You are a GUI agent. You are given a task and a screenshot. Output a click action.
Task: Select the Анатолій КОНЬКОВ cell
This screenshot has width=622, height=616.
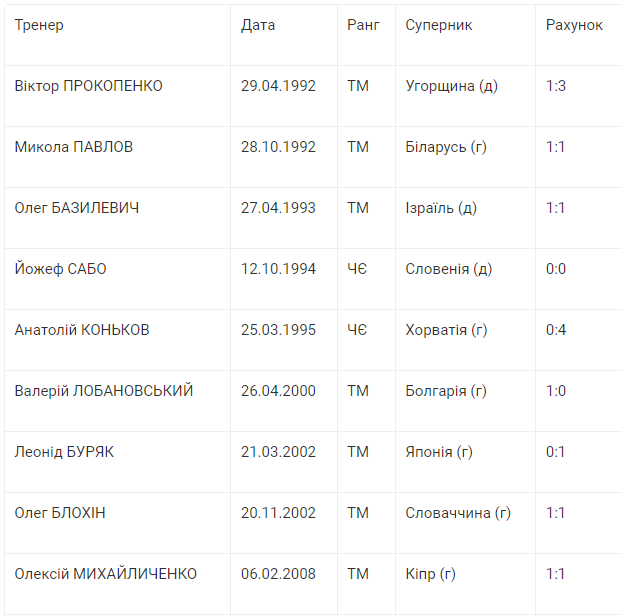click(82, 330)
